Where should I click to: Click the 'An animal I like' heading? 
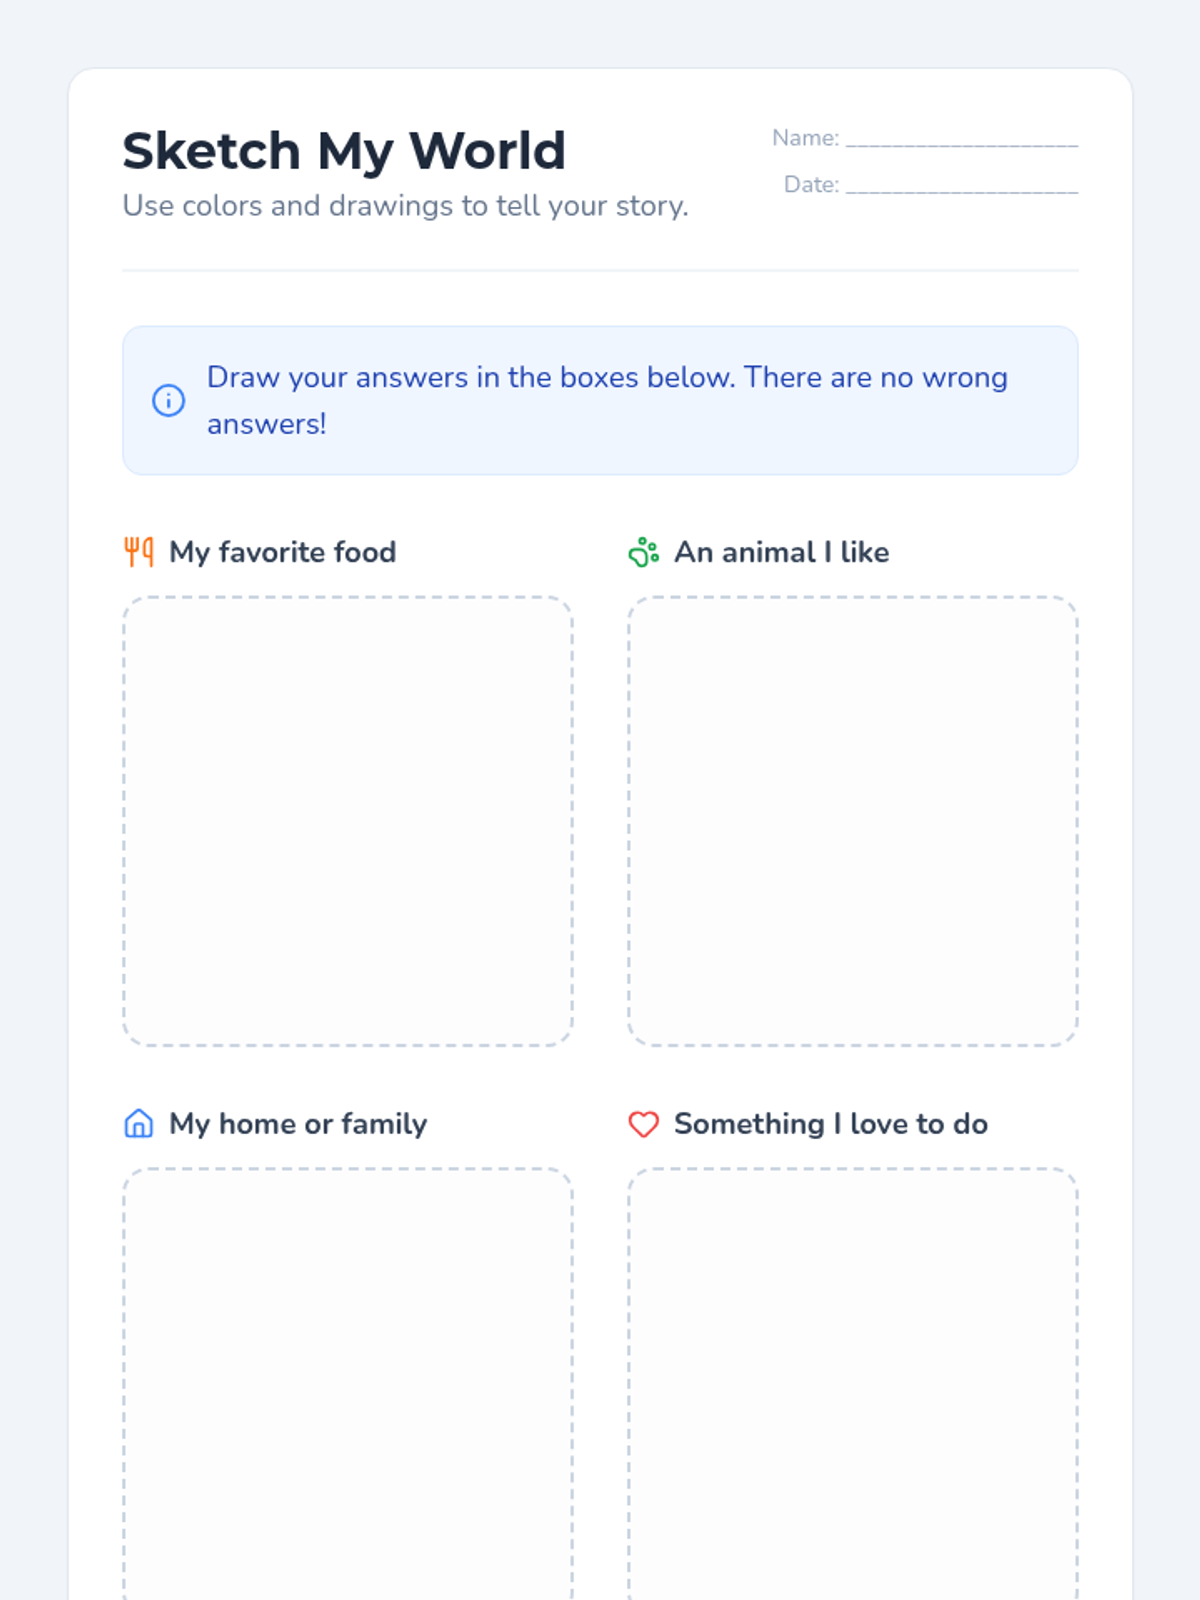click(781, 552)
